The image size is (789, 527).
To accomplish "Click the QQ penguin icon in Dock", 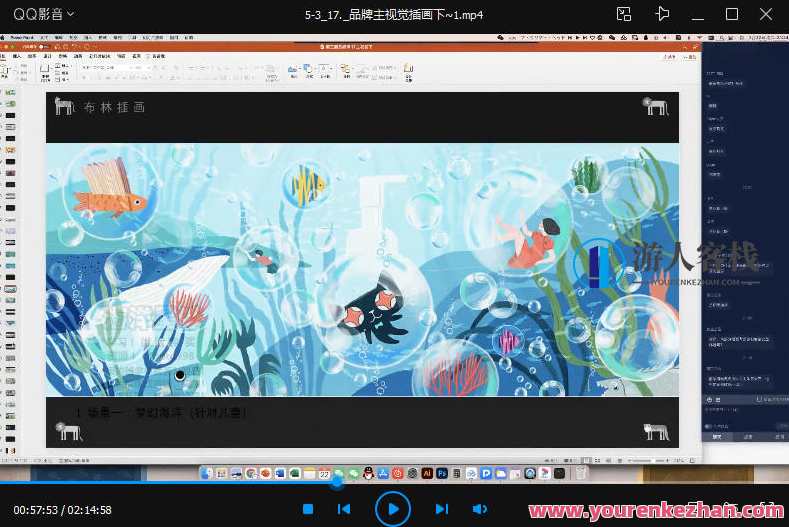I will point(368,473).
